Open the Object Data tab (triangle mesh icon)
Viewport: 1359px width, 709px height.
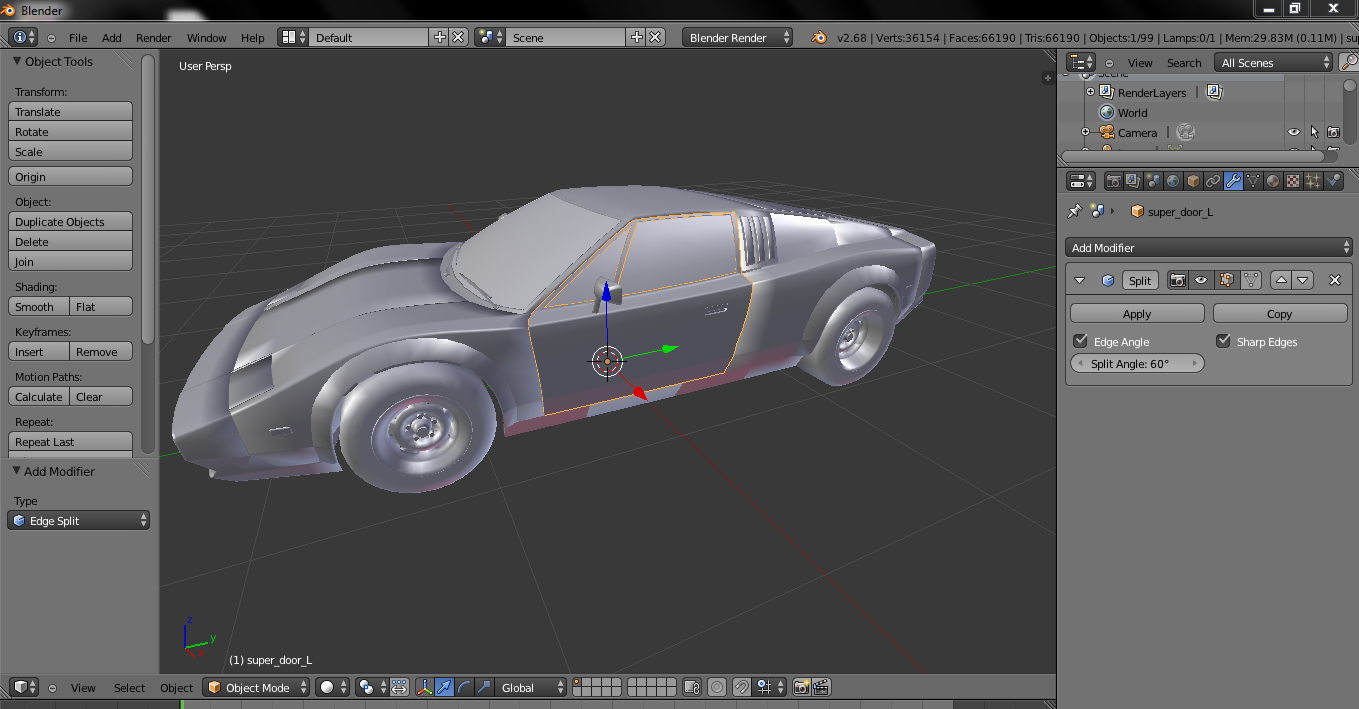tap(1253, 181)
